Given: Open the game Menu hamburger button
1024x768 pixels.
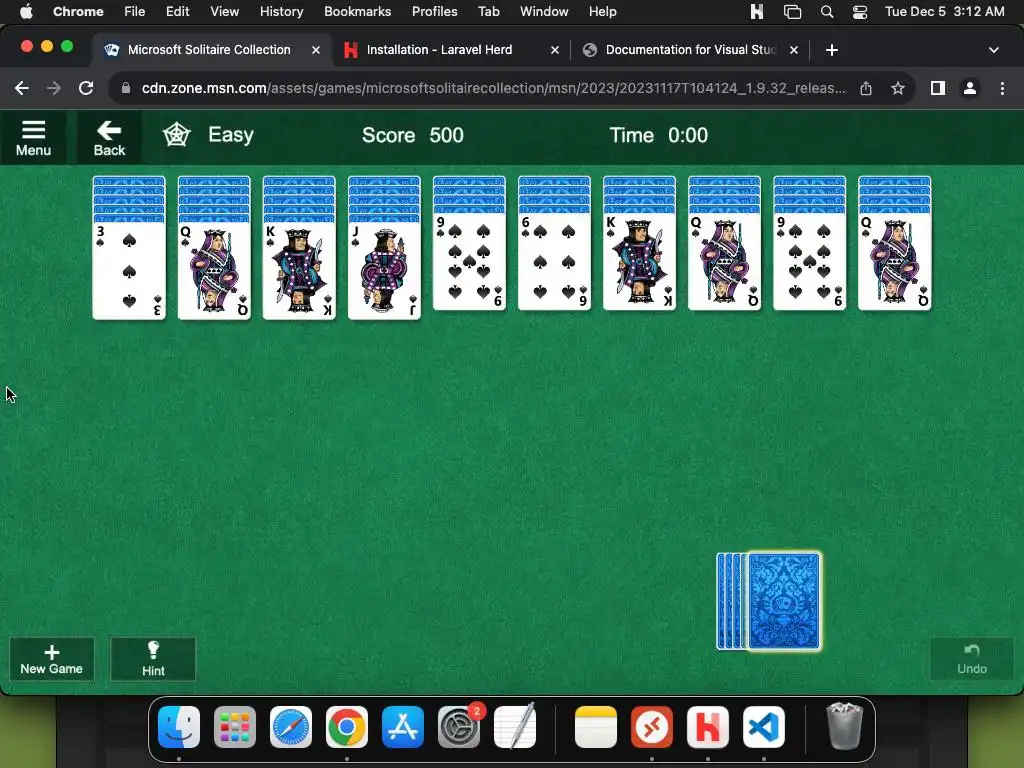Looking at the screenshot, I should [33, 138].
